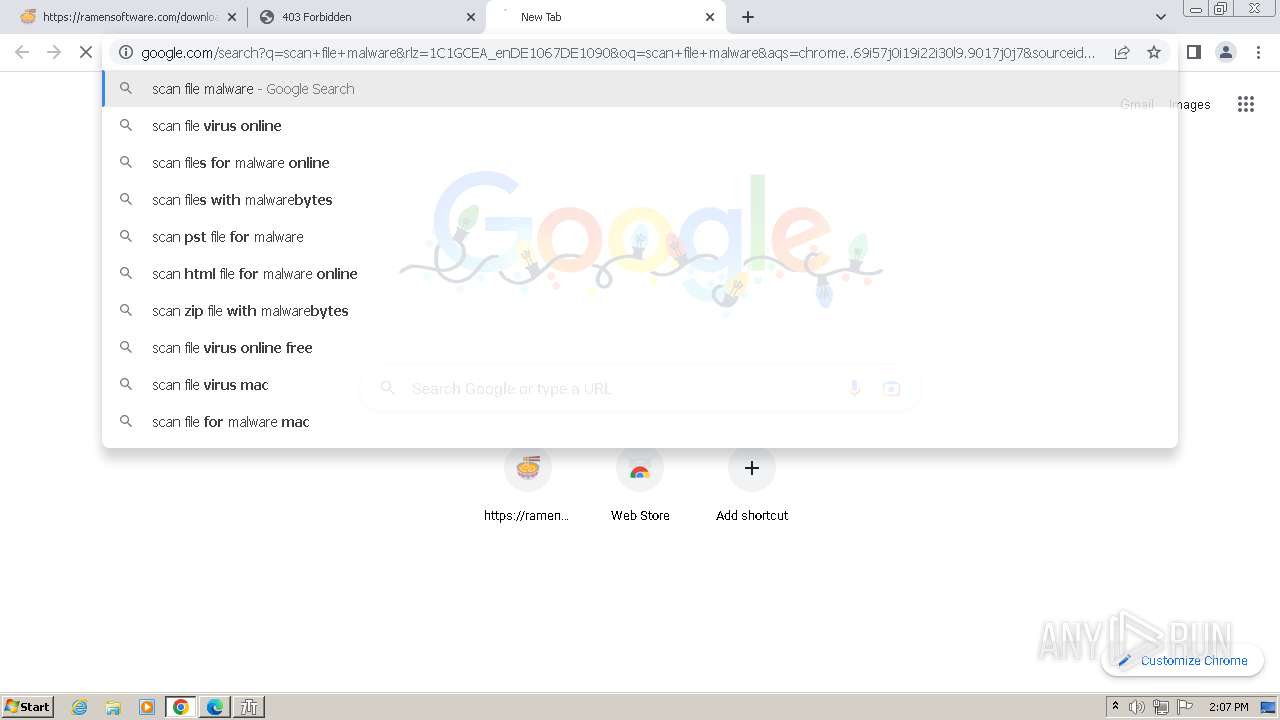
Task: Open the Google apps grid
Action: [x=1245, y=104]
